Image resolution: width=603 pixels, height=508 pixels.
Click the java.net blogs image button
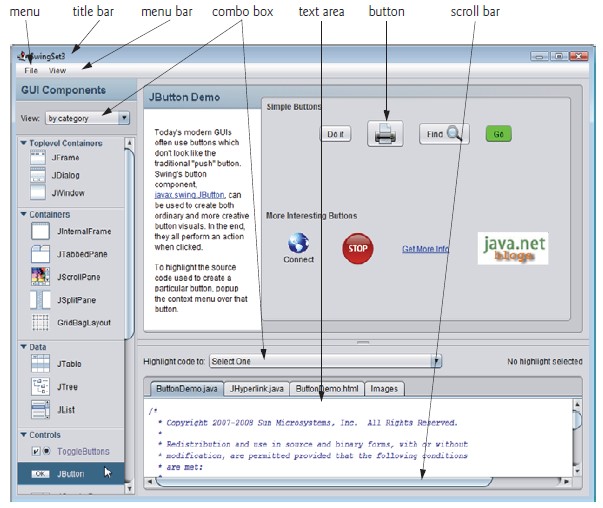514,246
